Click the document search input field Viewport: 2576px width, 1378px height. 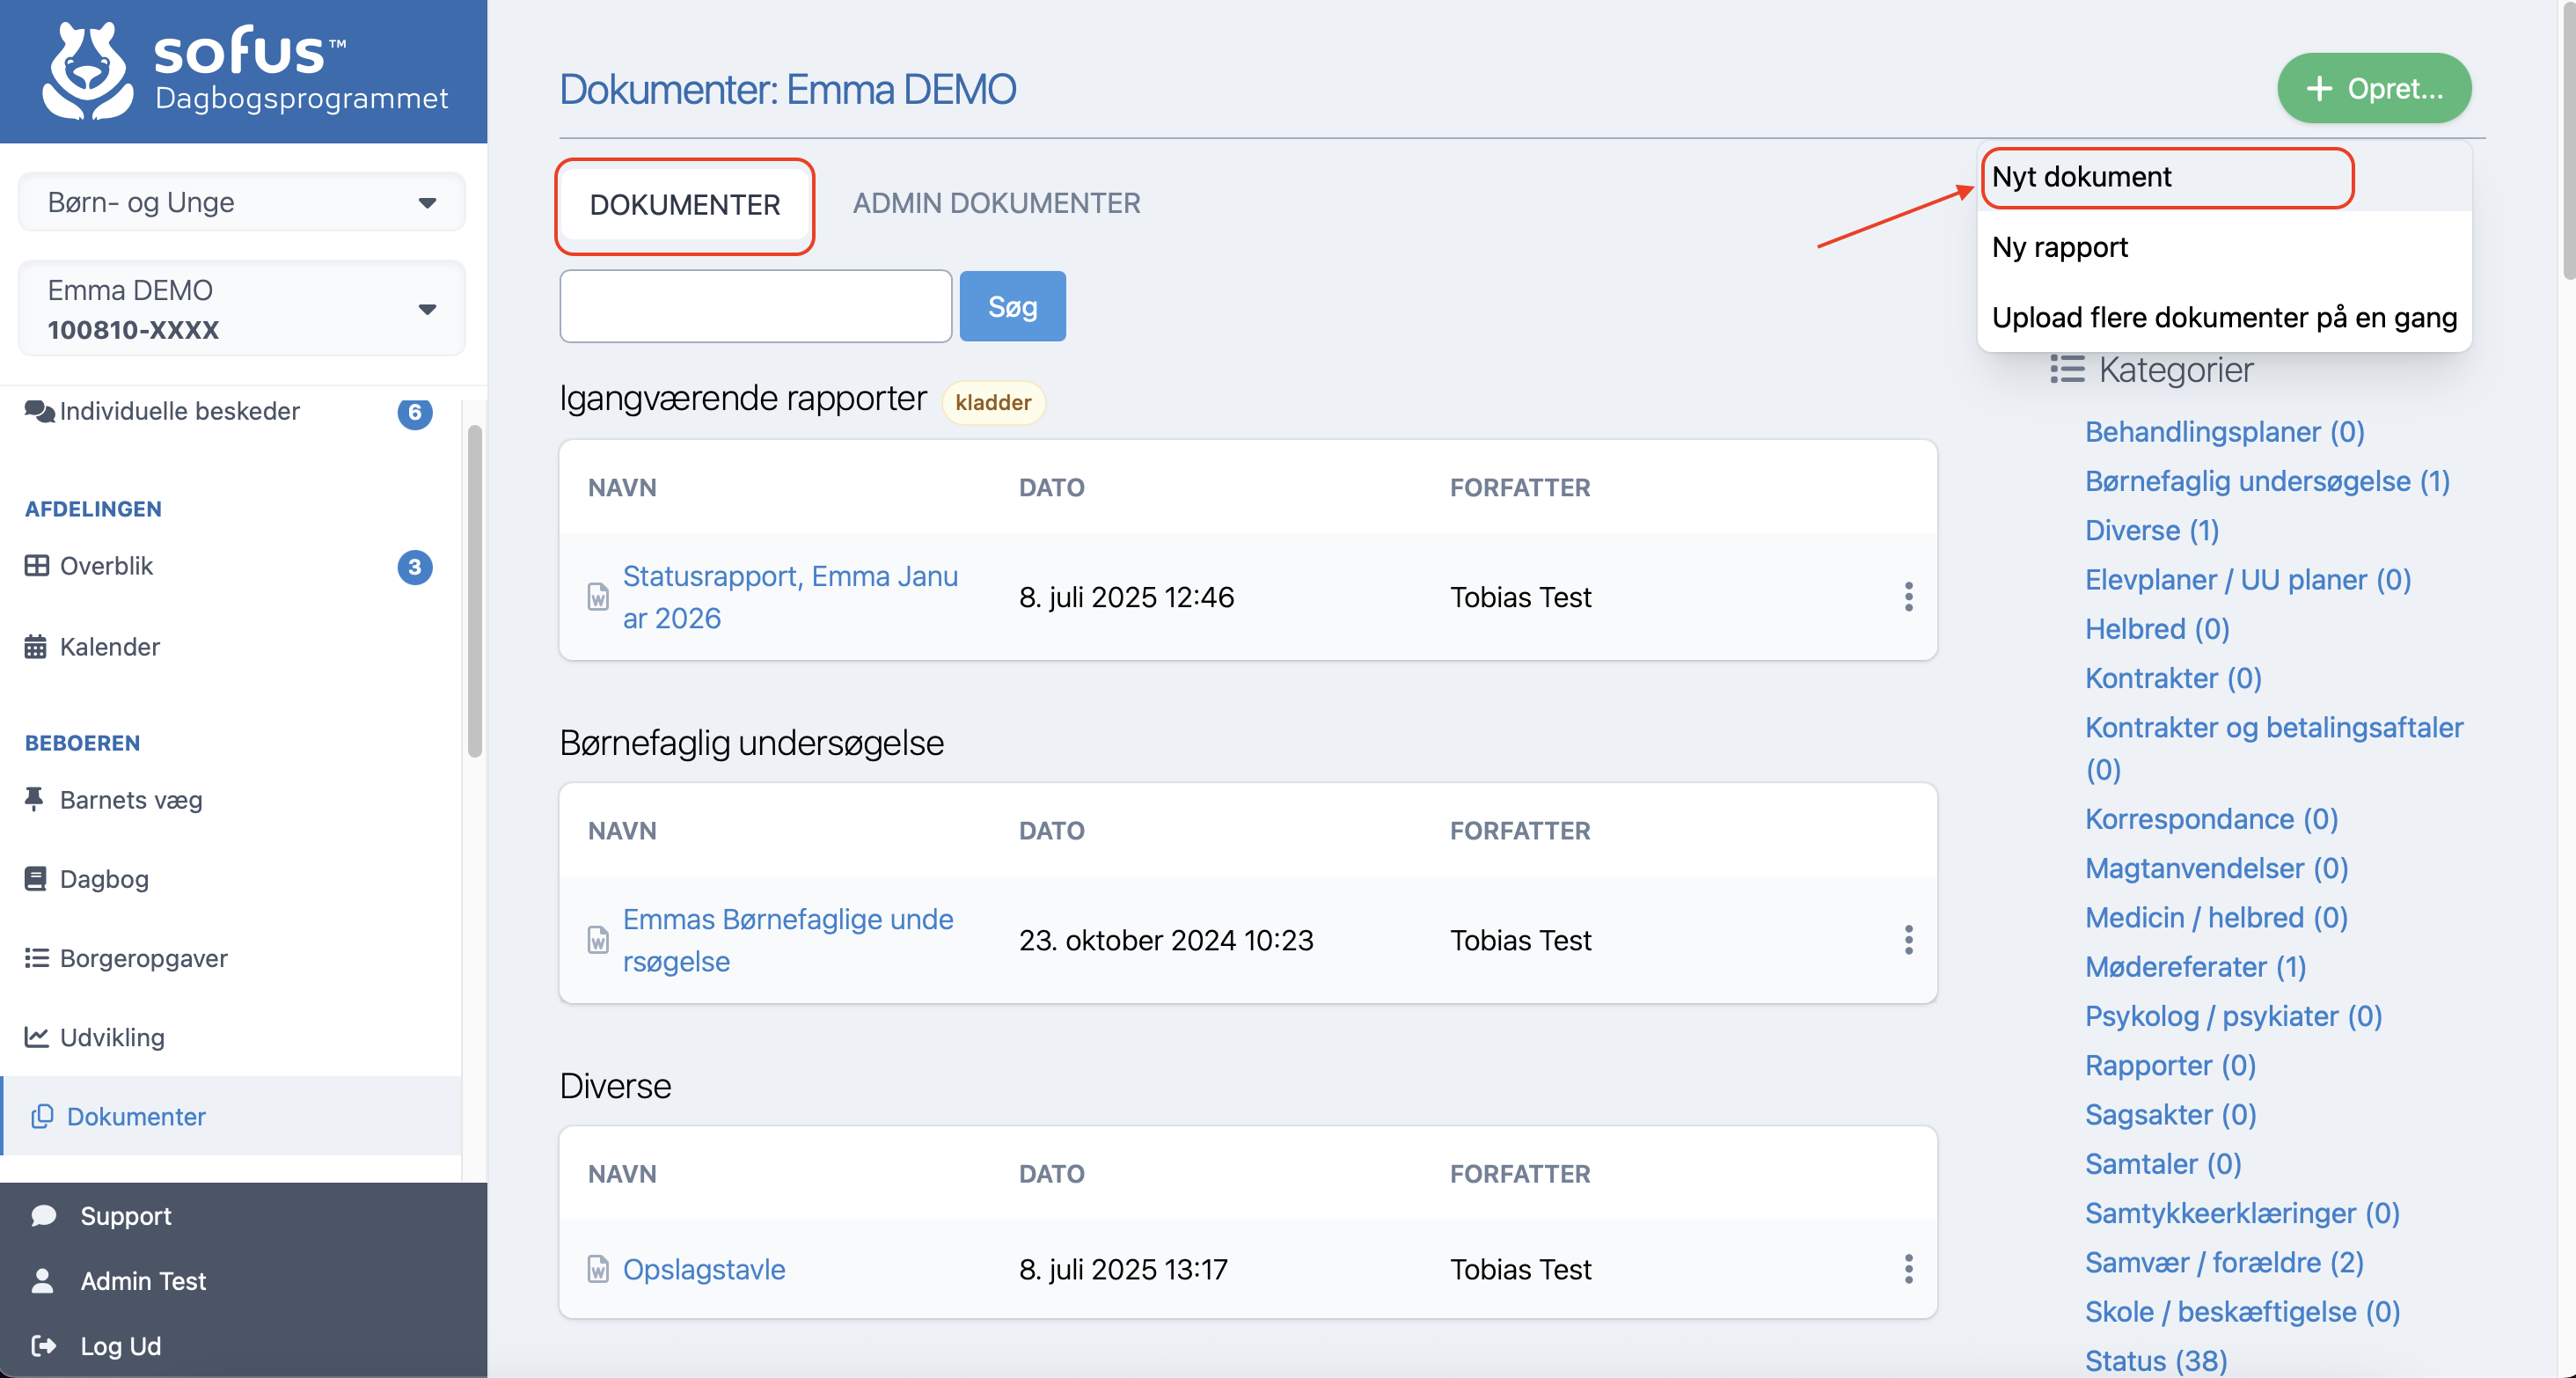click(755, 306)
